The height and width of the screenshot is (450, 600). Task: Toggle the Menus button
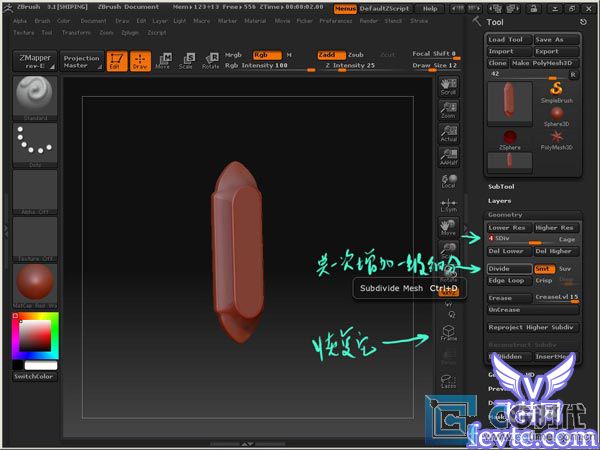345,8
